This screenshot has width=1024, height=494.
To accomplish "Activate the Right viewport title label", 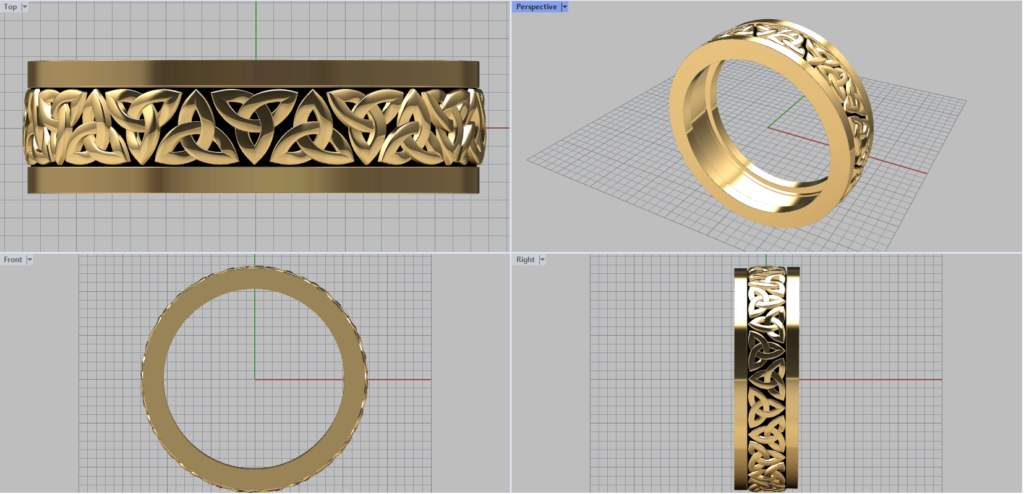I will click(525, 259).
